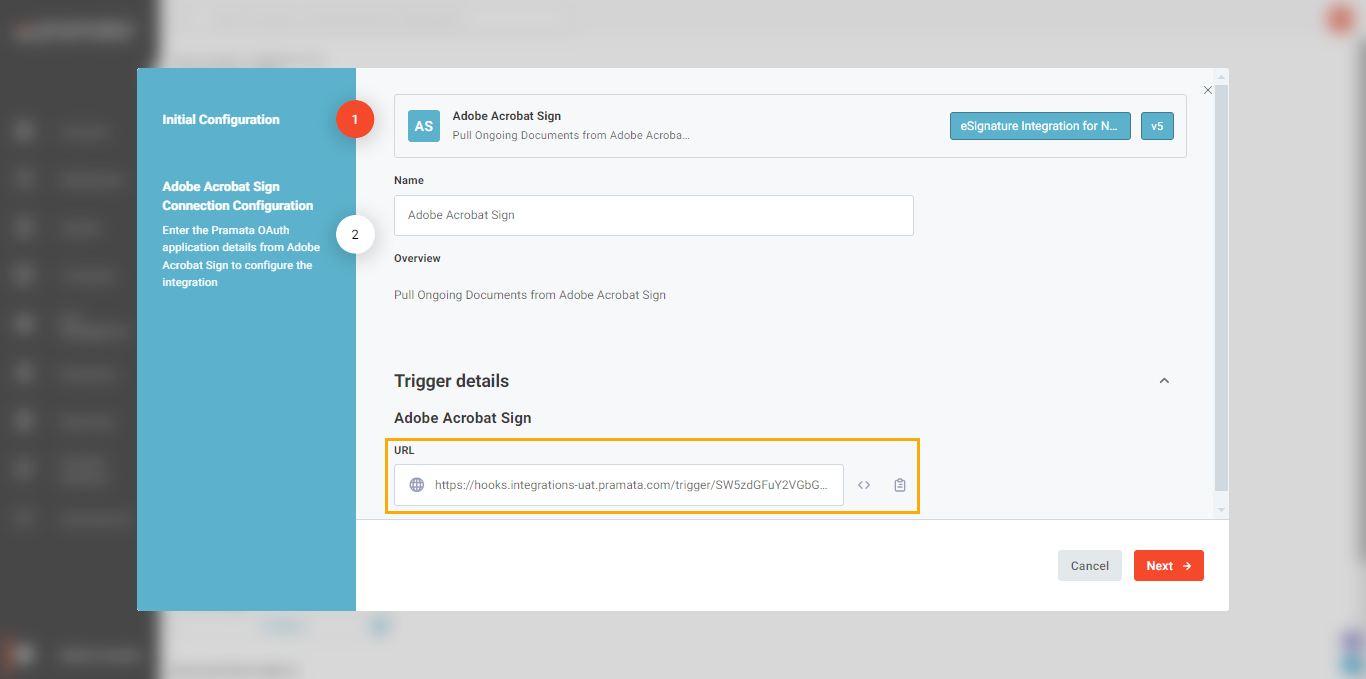Viewport: 1366px width, 679px height.
Task: Click the AS Adobe Acrobat Sign logo tile
Action: tap(424, 126)
